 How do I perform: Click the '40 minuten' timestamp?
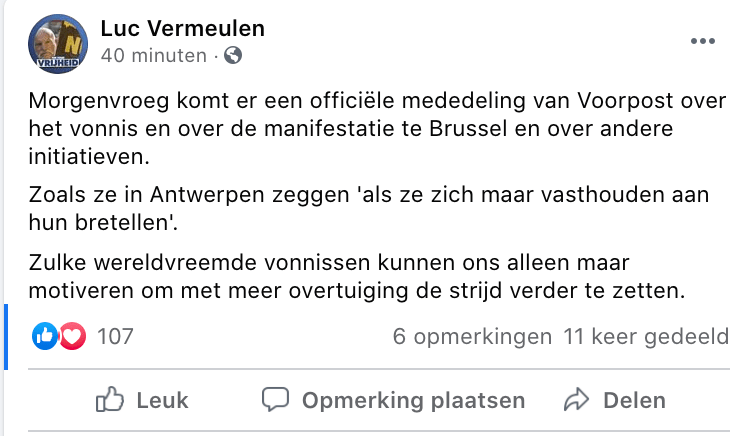(x=153, y=56)
